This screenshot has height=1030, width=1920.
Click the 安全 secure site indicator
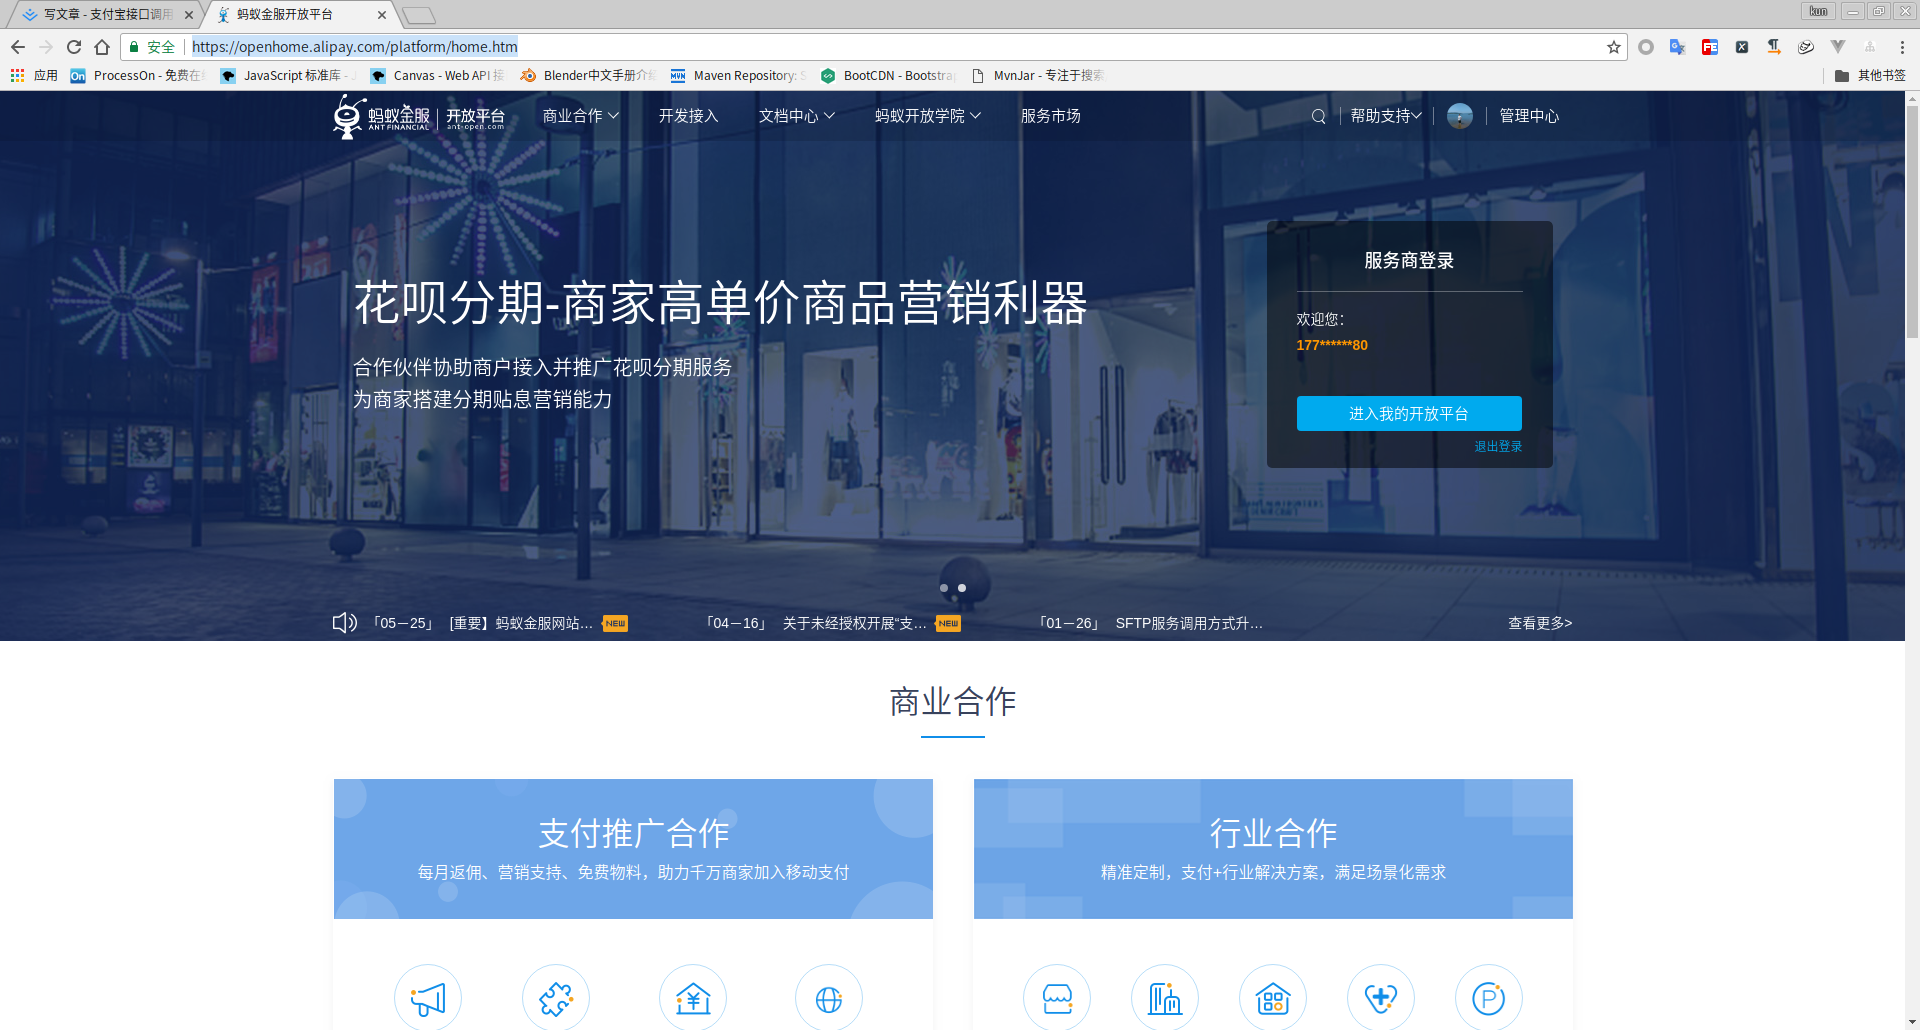point(152,47)
